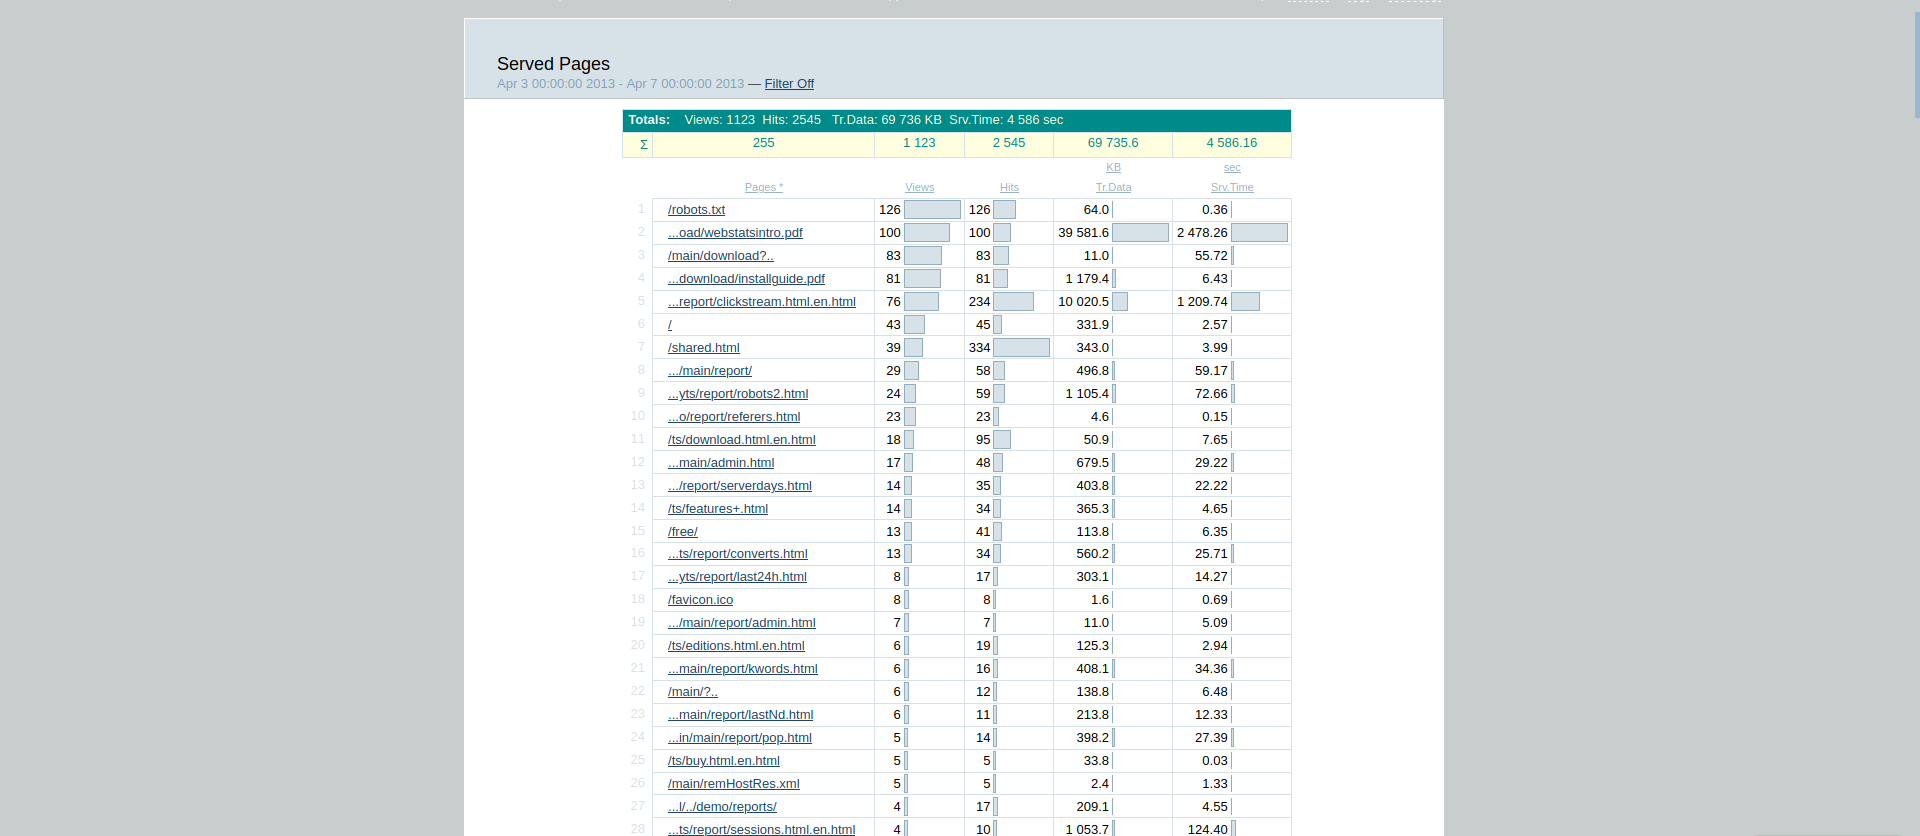
Task: Click the Filter Off link
Action: (789, 84)
